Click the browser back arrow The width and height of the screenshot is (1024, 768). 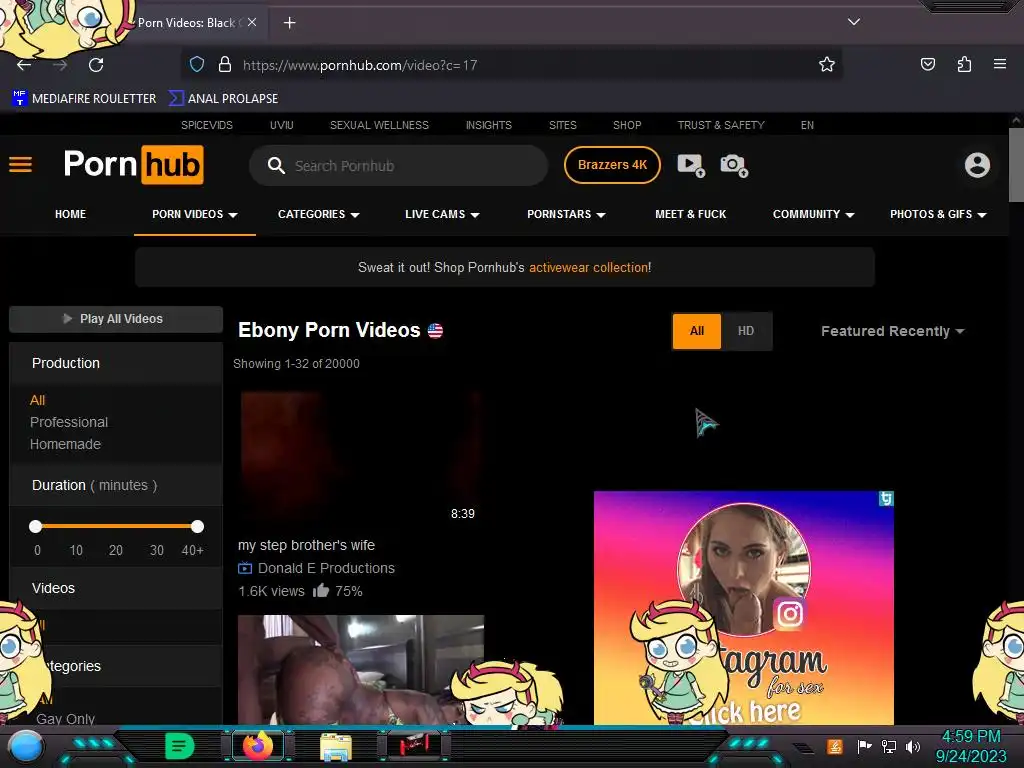[24, 65]
